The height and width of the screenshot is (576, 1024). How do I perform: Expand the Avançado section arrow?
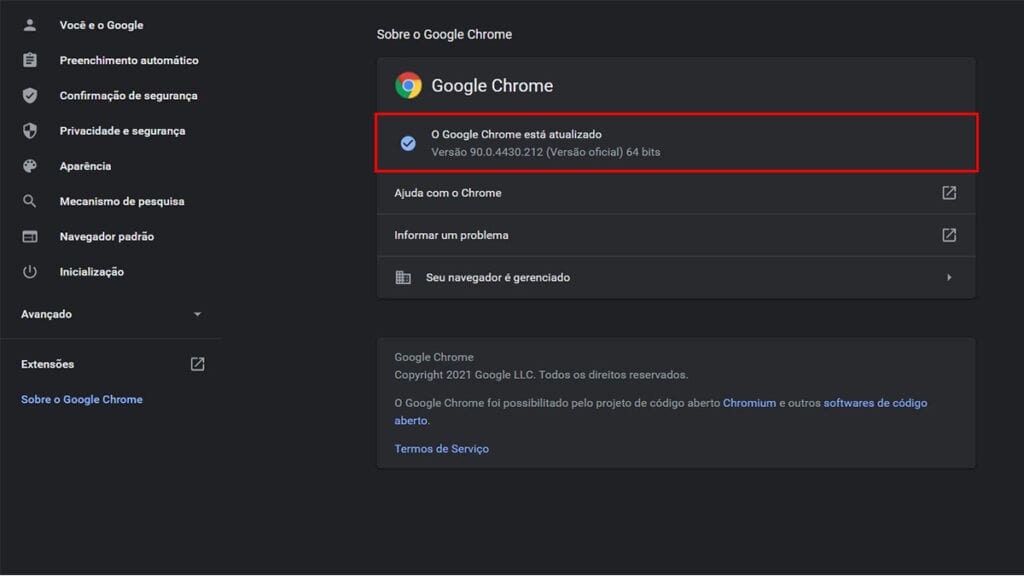tap(197, 314)
